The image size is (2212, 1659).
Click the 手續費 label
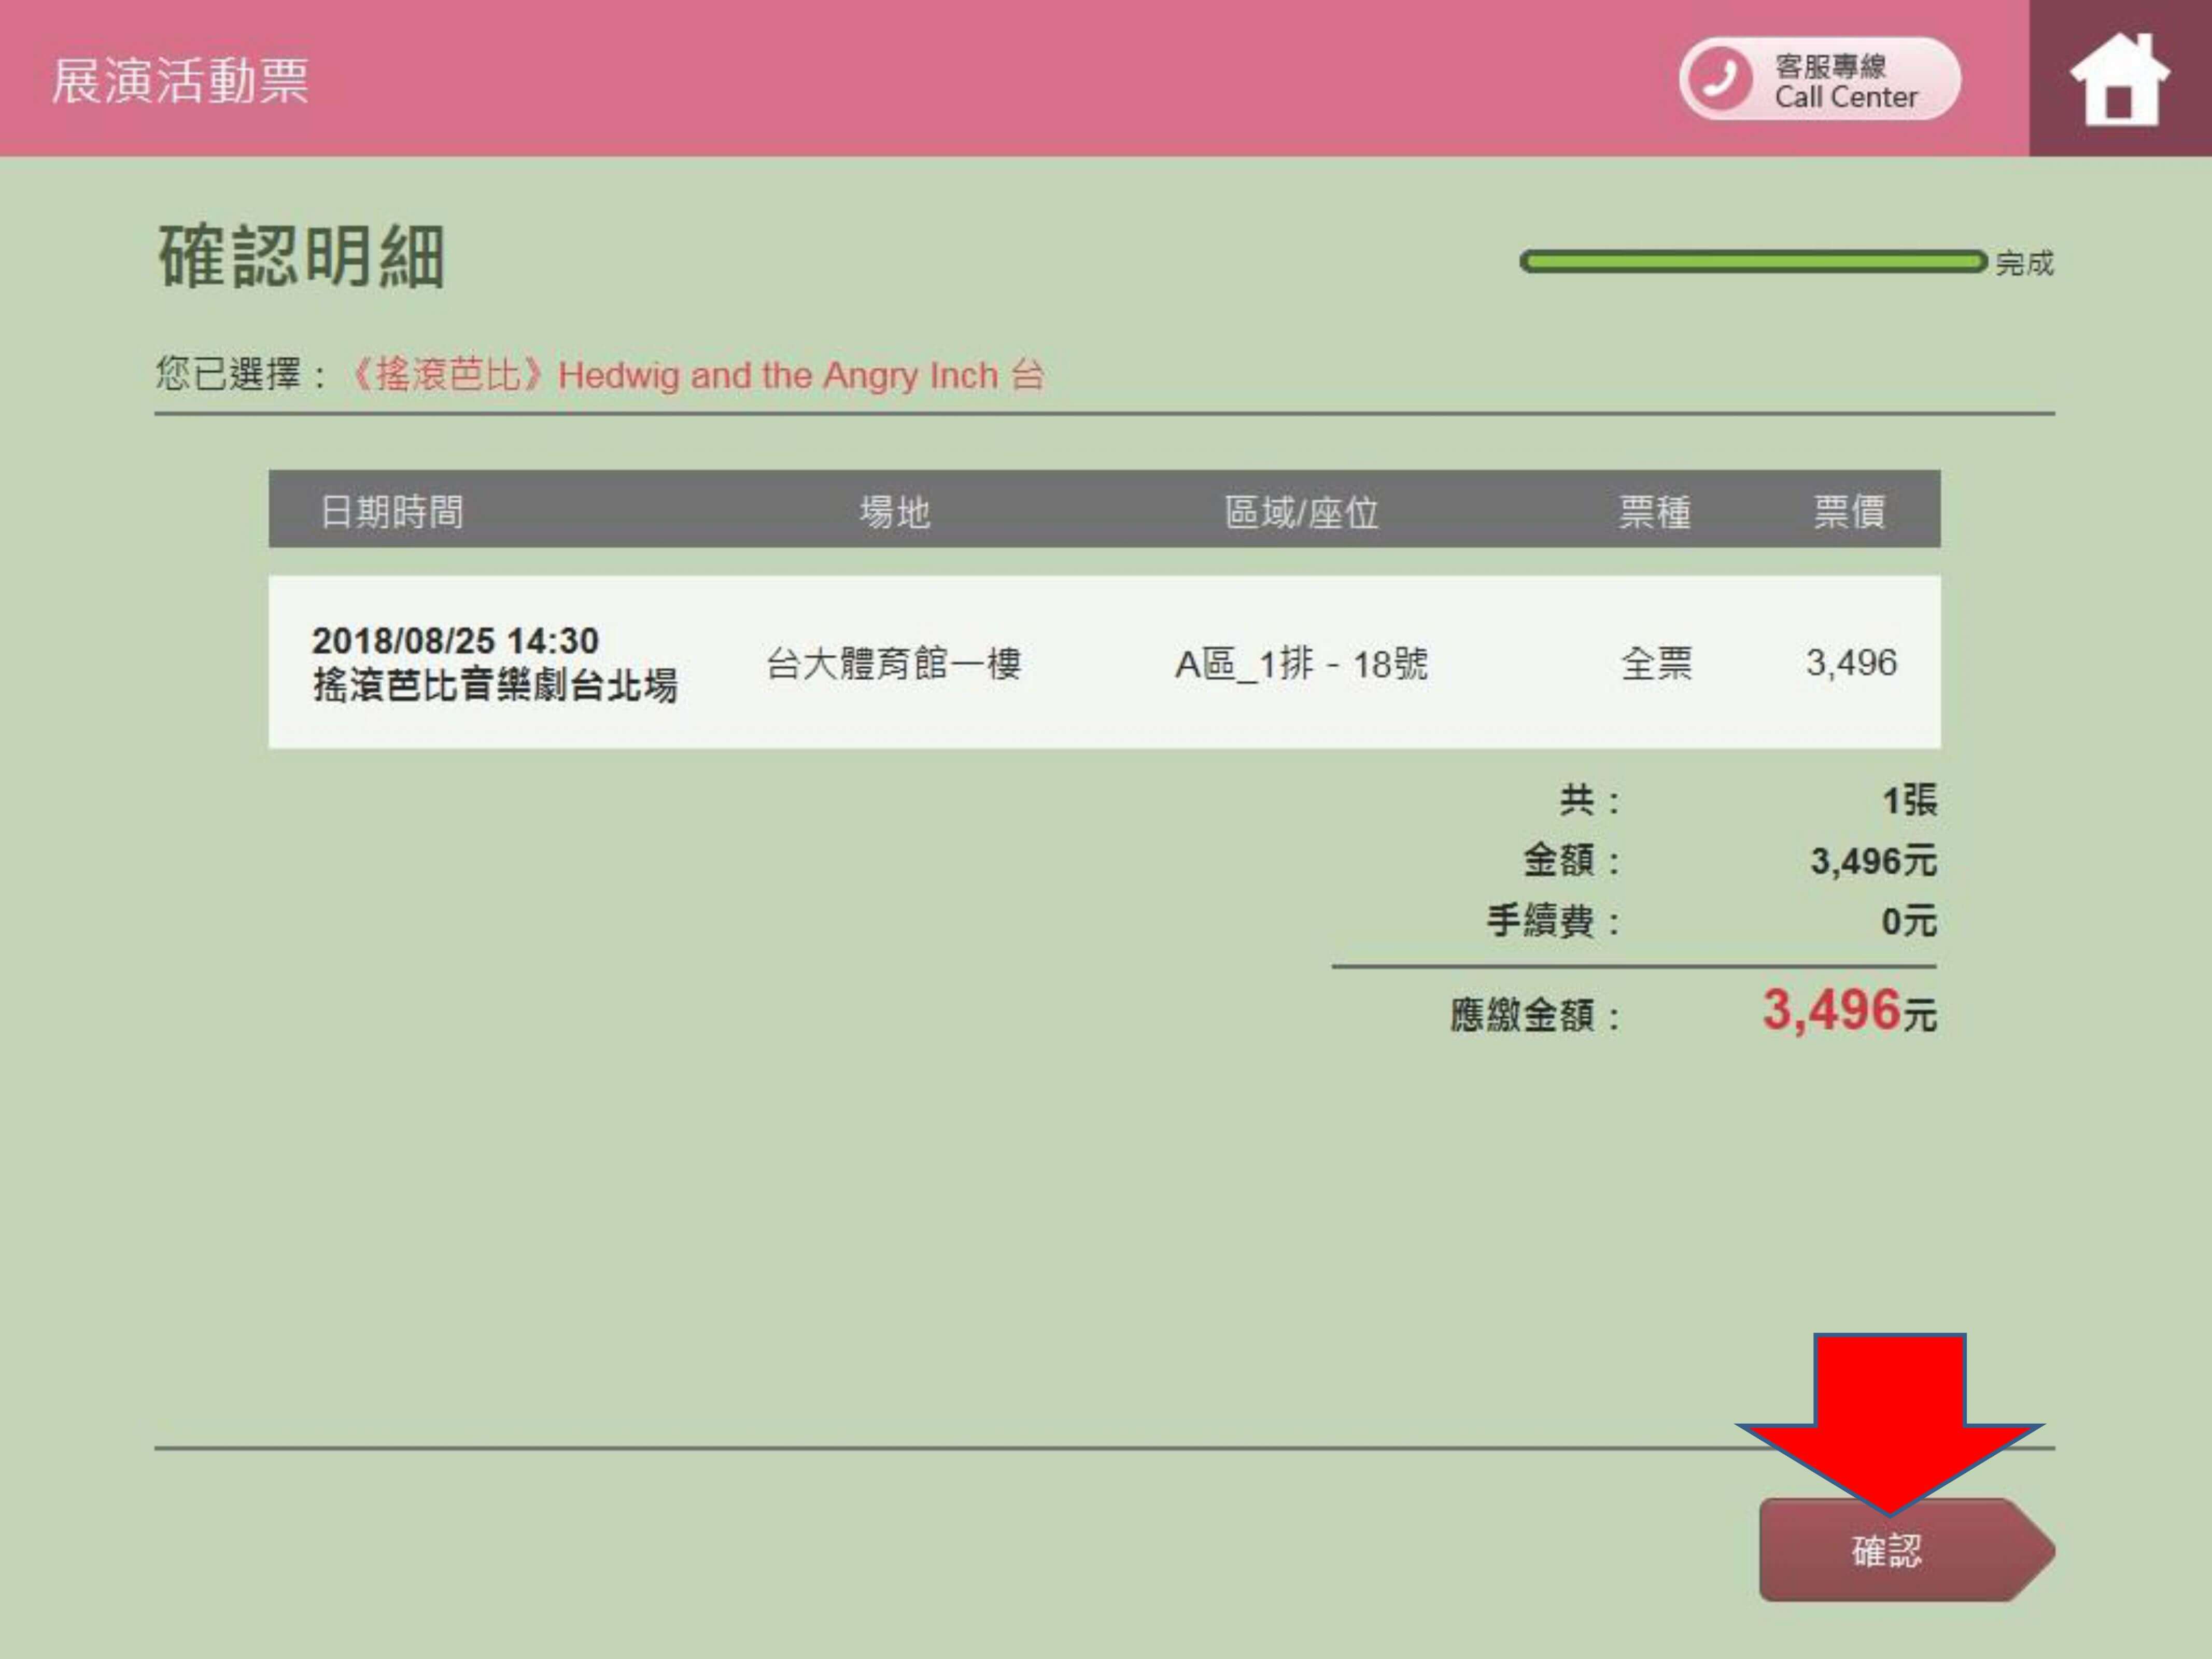pos(1553,920)
